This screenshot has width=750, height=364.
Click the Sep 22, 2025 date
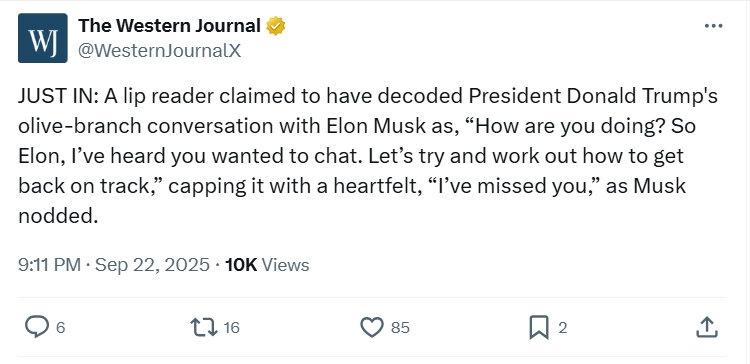click(152, 265)
